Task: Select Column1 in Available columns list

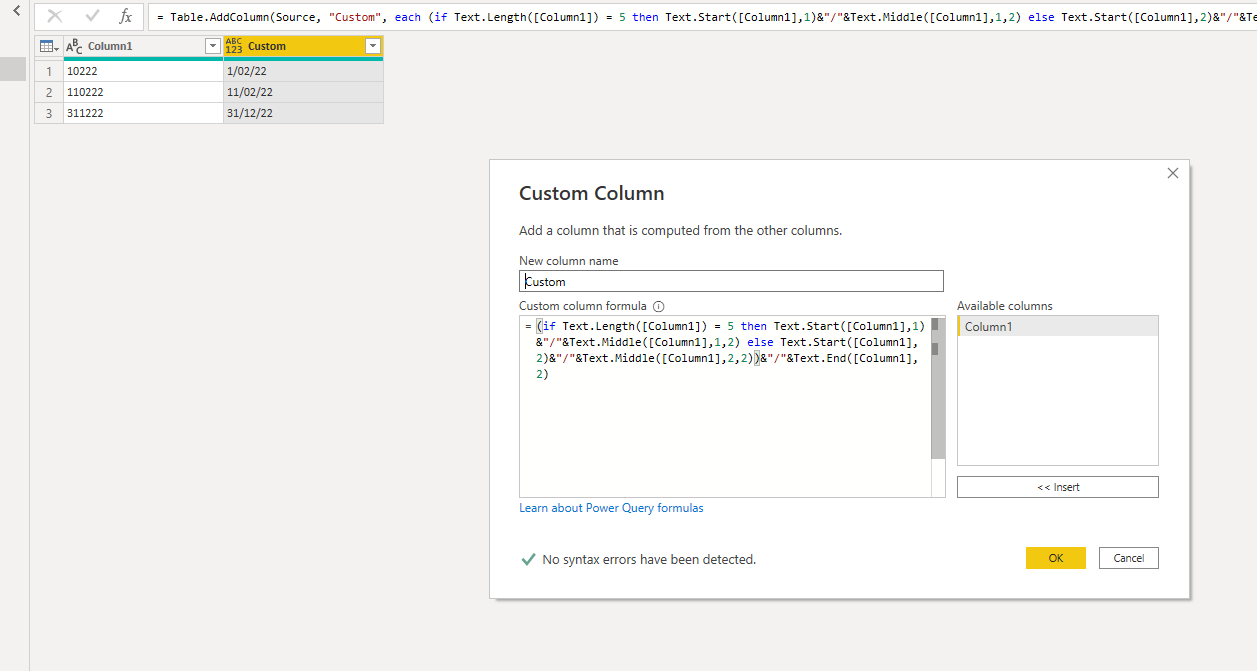Action: [x=1058, y=327]
